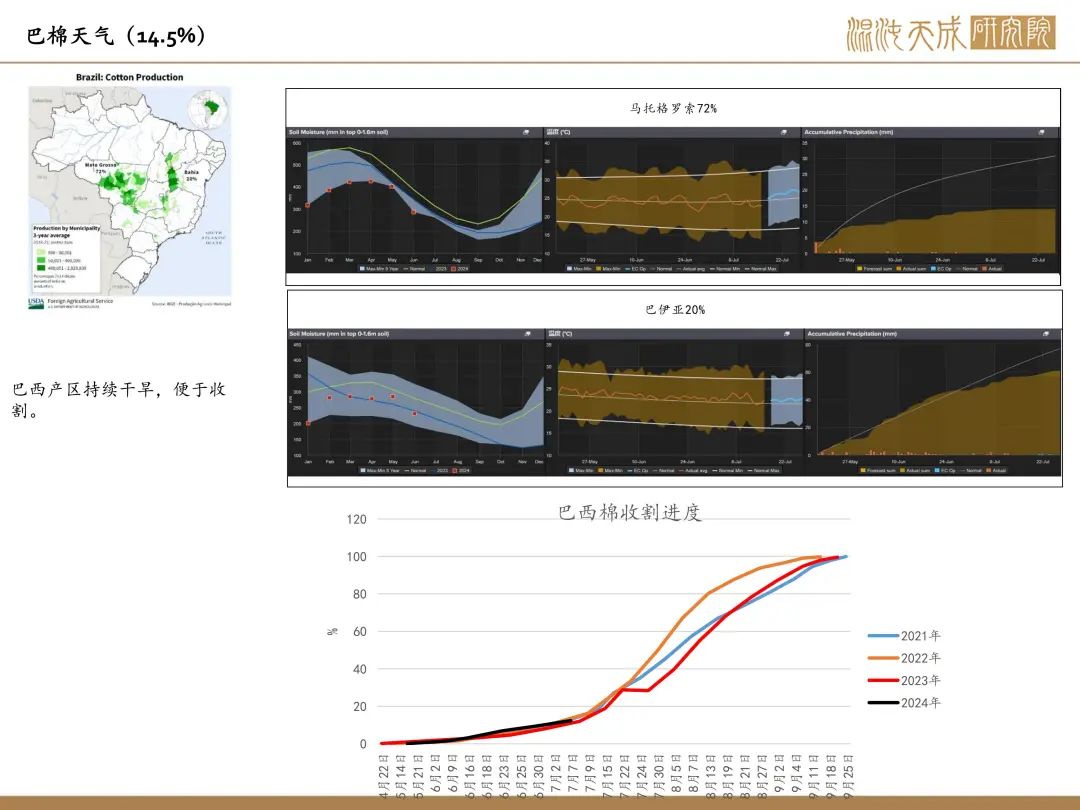
Task: Click the Foreign Agricultural Service caption text
Action: click(x=80, y=301)
